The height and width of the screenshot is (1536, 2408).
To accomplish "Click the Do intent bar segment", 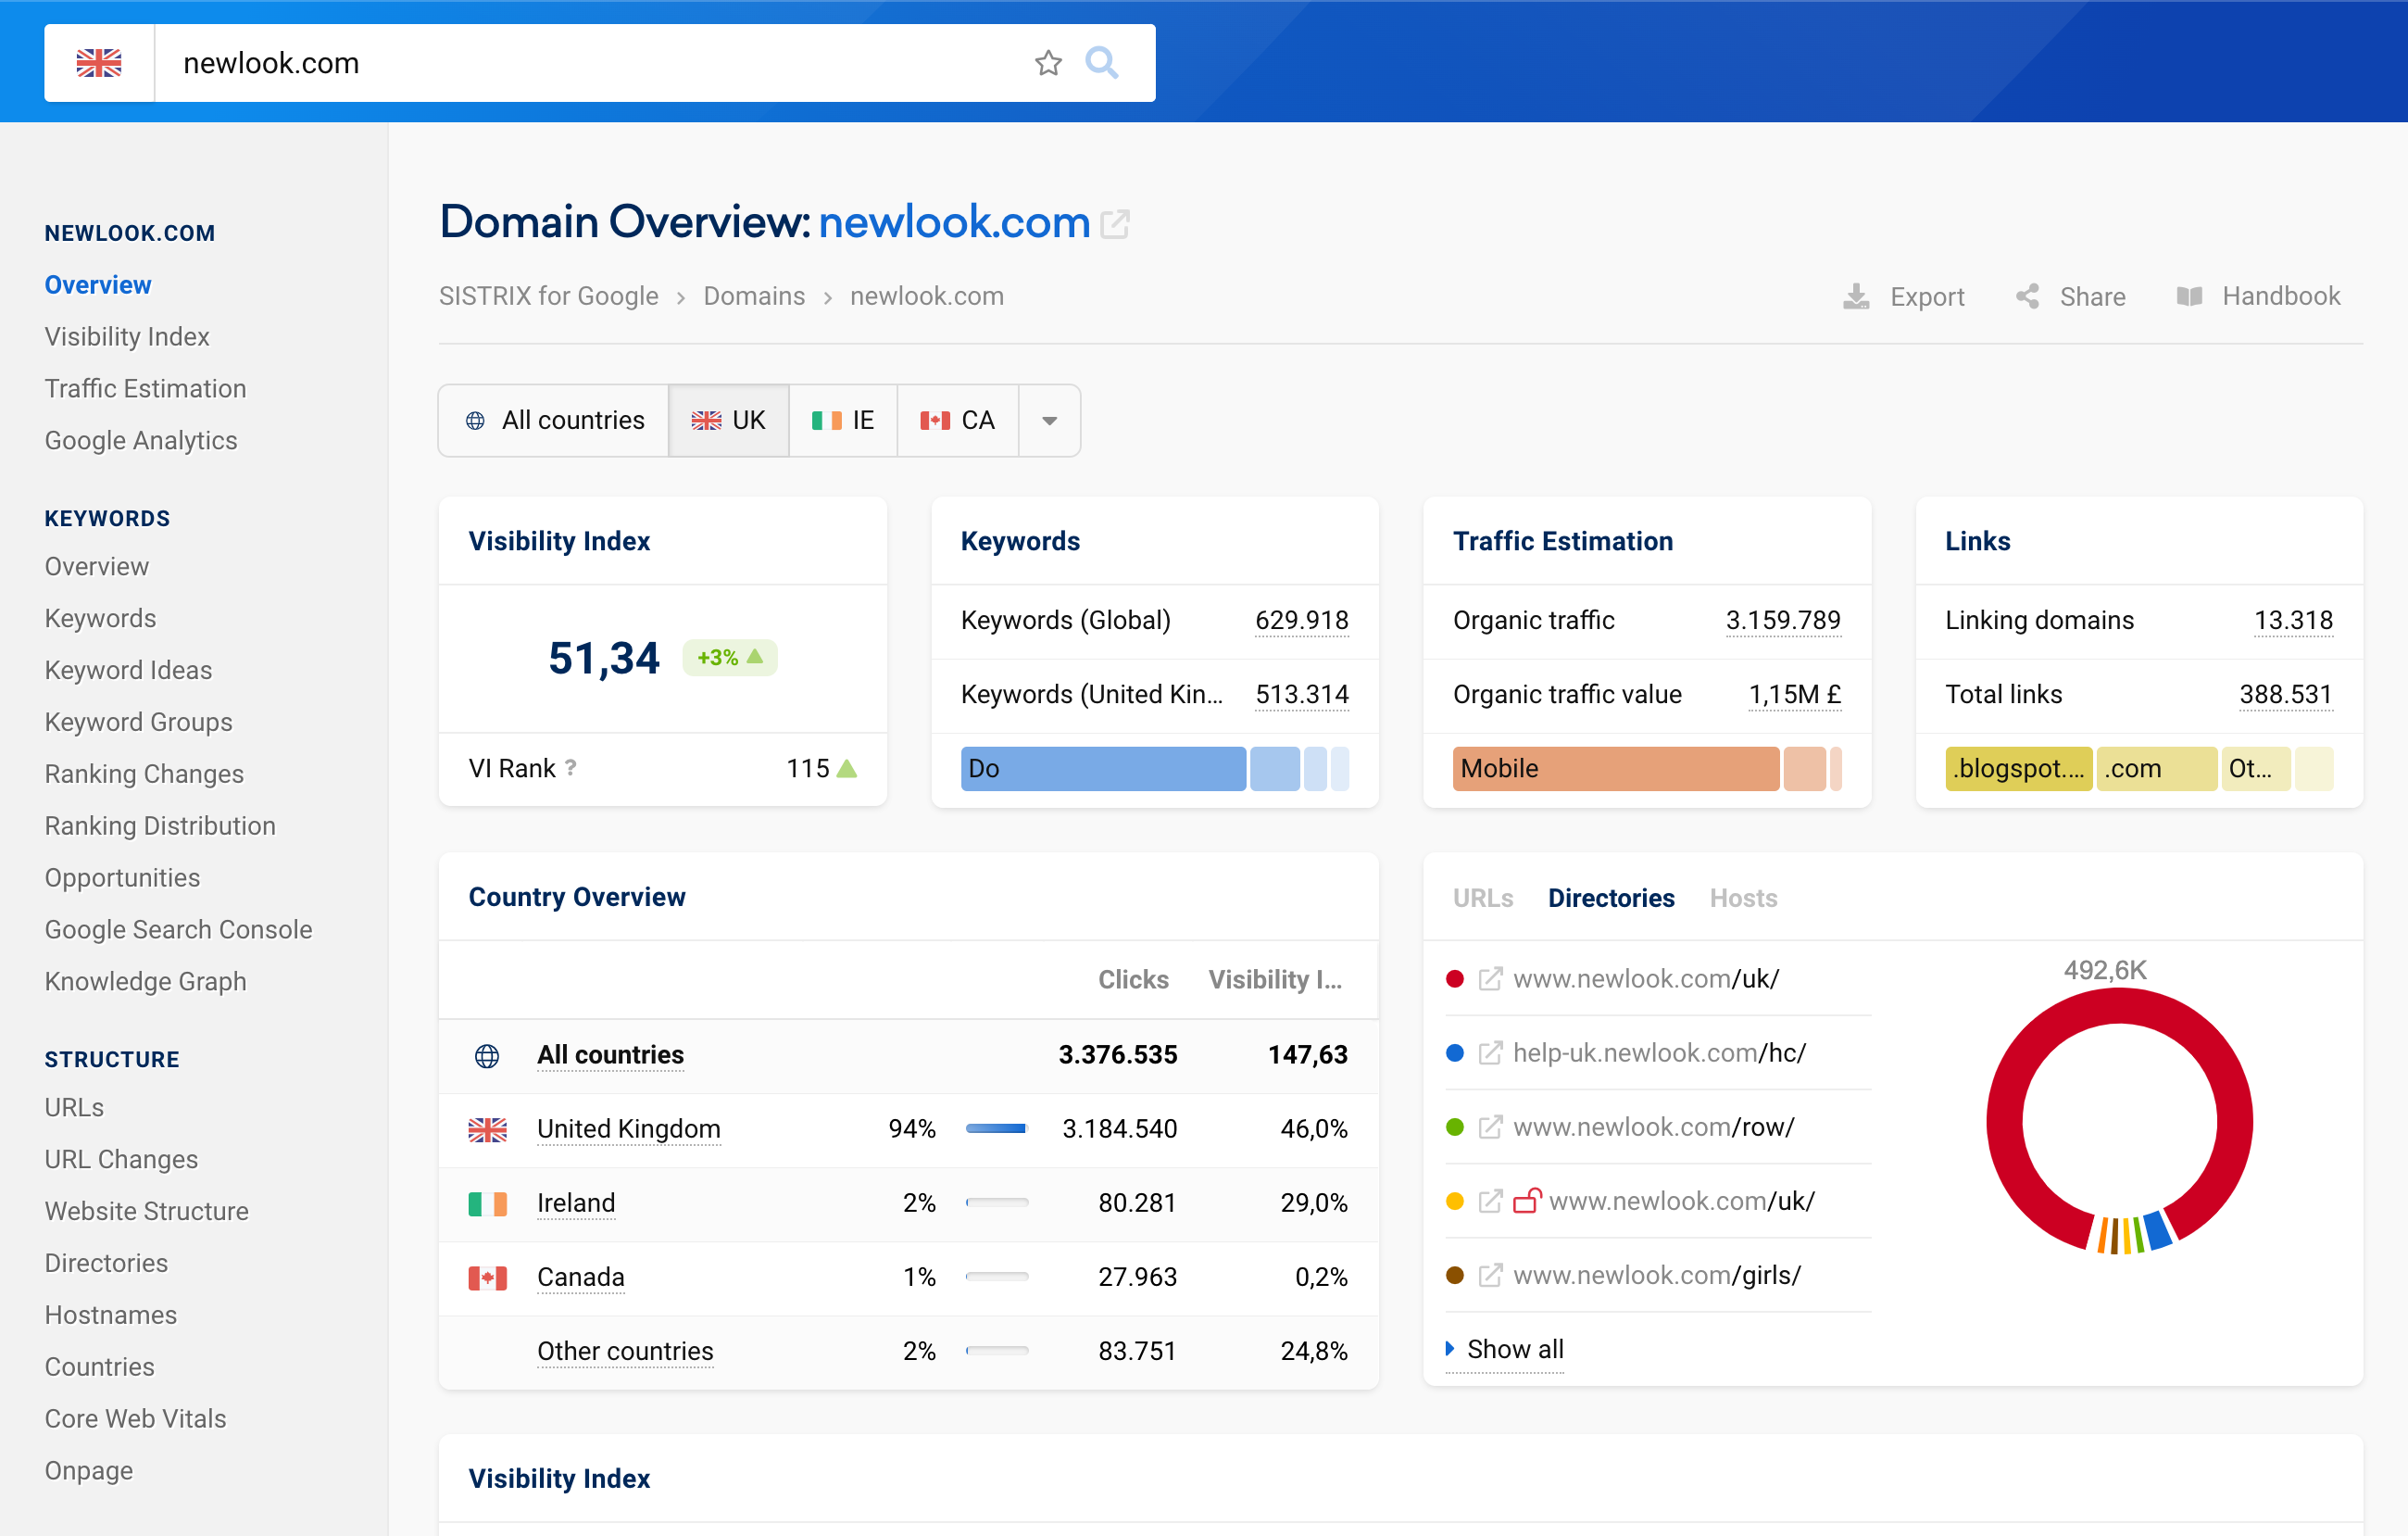I will click(1103, 769).
